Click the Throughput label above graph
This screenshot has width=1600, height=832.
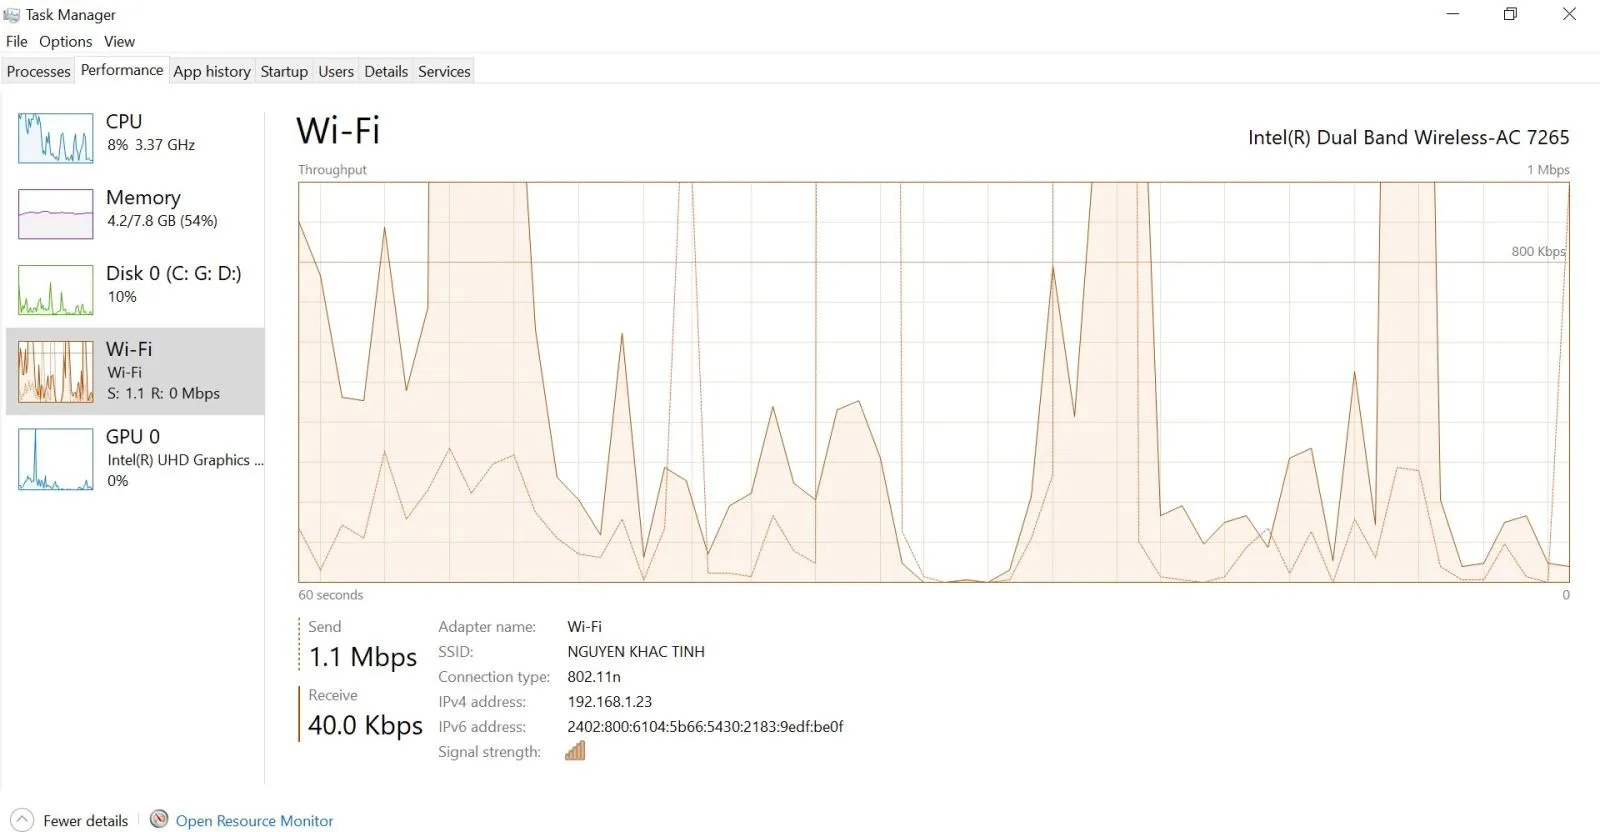click(x=332, y=169)
